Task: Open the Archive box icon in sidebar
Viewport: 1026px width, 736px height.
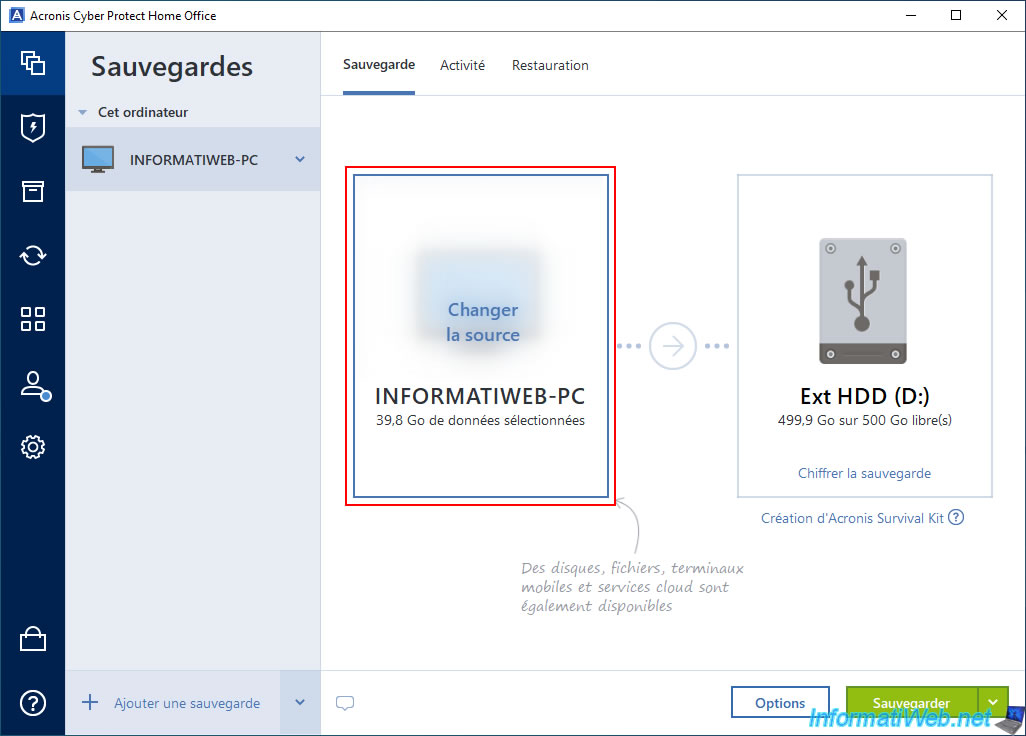Action: pyautogui.click(x=33, y=191)
